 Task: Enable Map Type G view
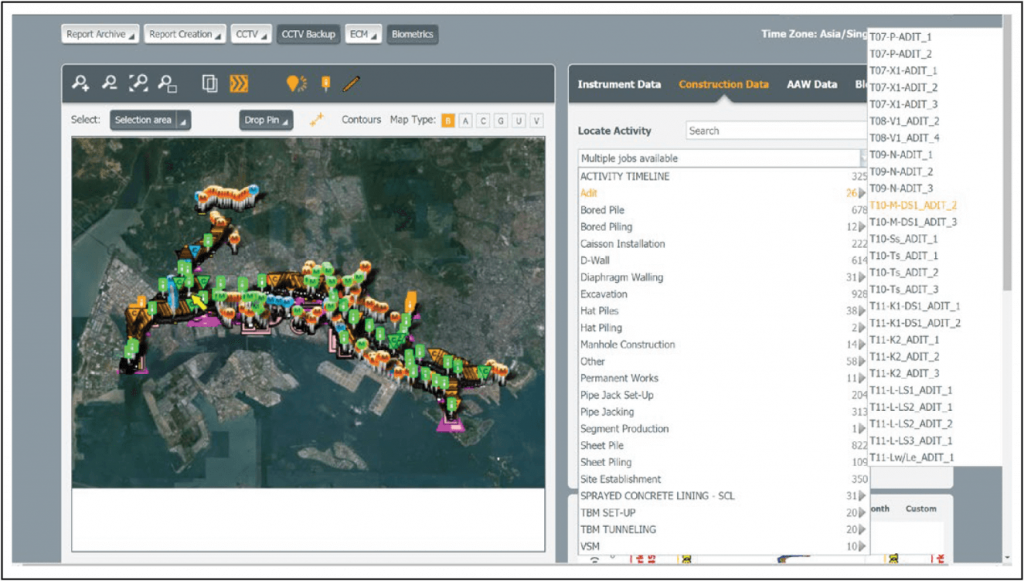coord(500,119)
